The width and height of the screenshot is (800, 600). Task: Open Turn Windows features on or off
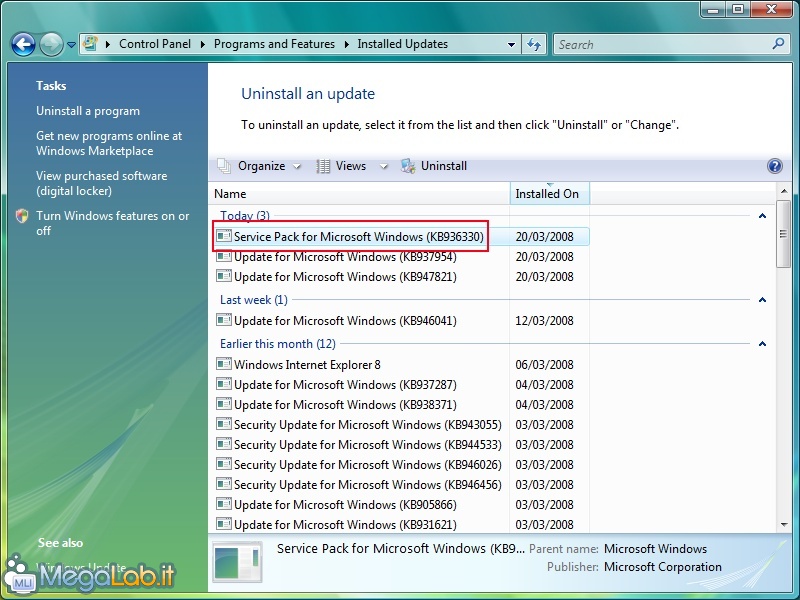[112, 223]
